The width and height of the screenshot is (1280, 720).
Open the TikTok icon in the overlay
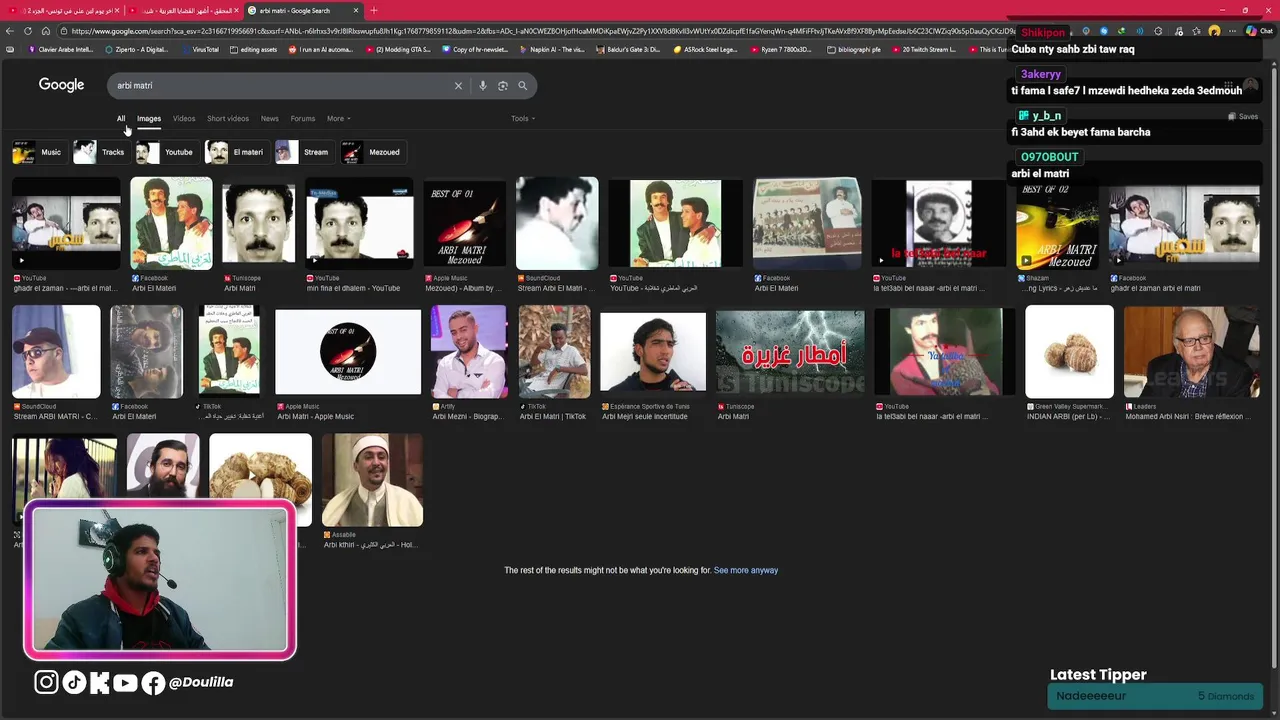[74, 682]
